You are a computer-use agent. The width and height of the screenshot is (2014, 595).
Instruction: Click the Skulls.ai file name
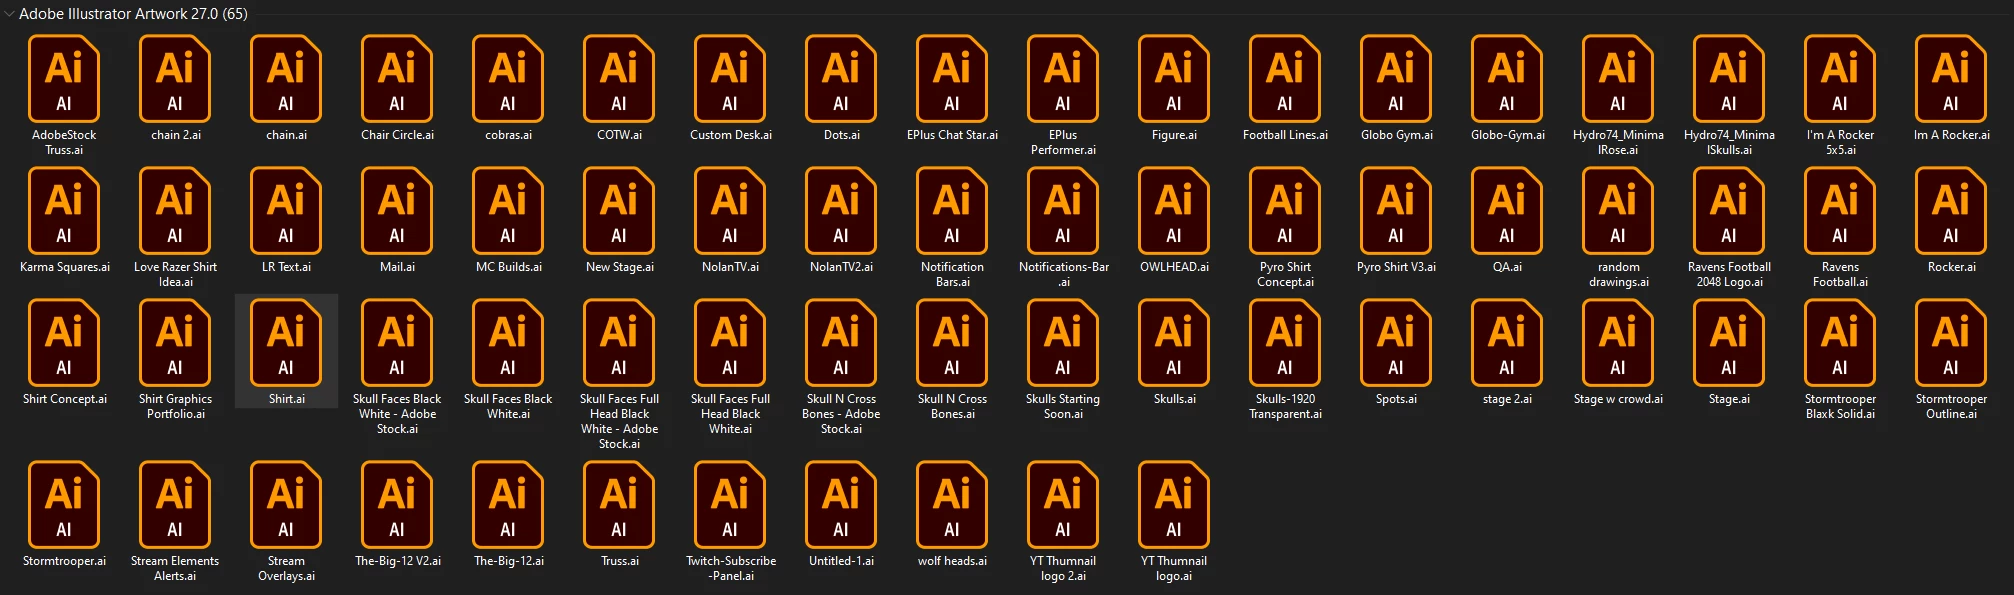(1174, 399)
